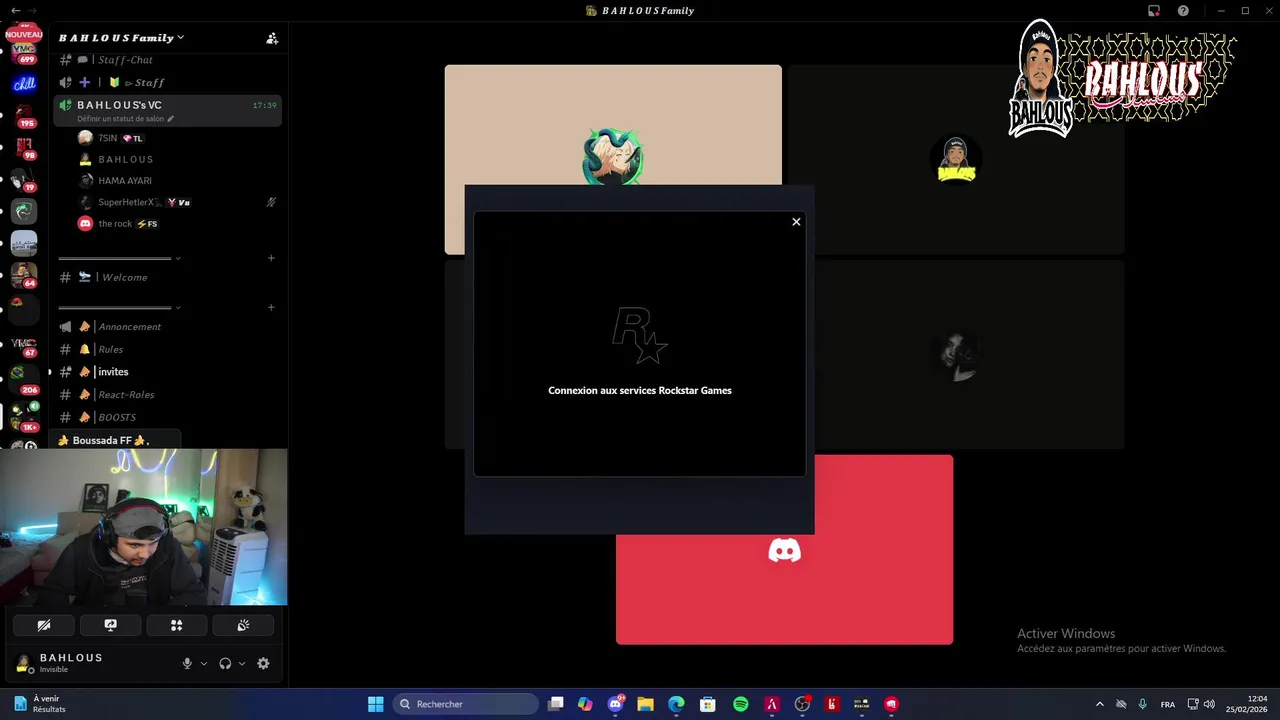Open the À venir Résultats widget
The width and height of the screenshot is (1280, 720).
[x=40, y=704]
